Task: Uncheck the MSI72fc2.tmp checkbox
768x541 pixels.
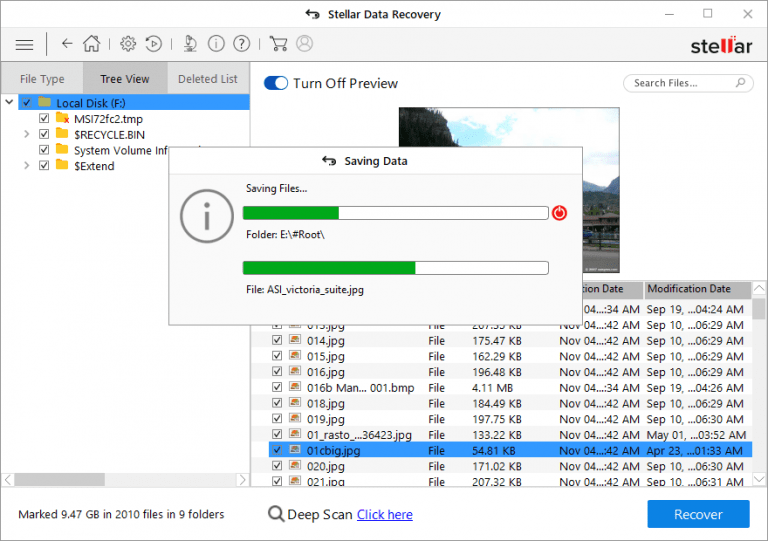Action: (x=44, y=118)
